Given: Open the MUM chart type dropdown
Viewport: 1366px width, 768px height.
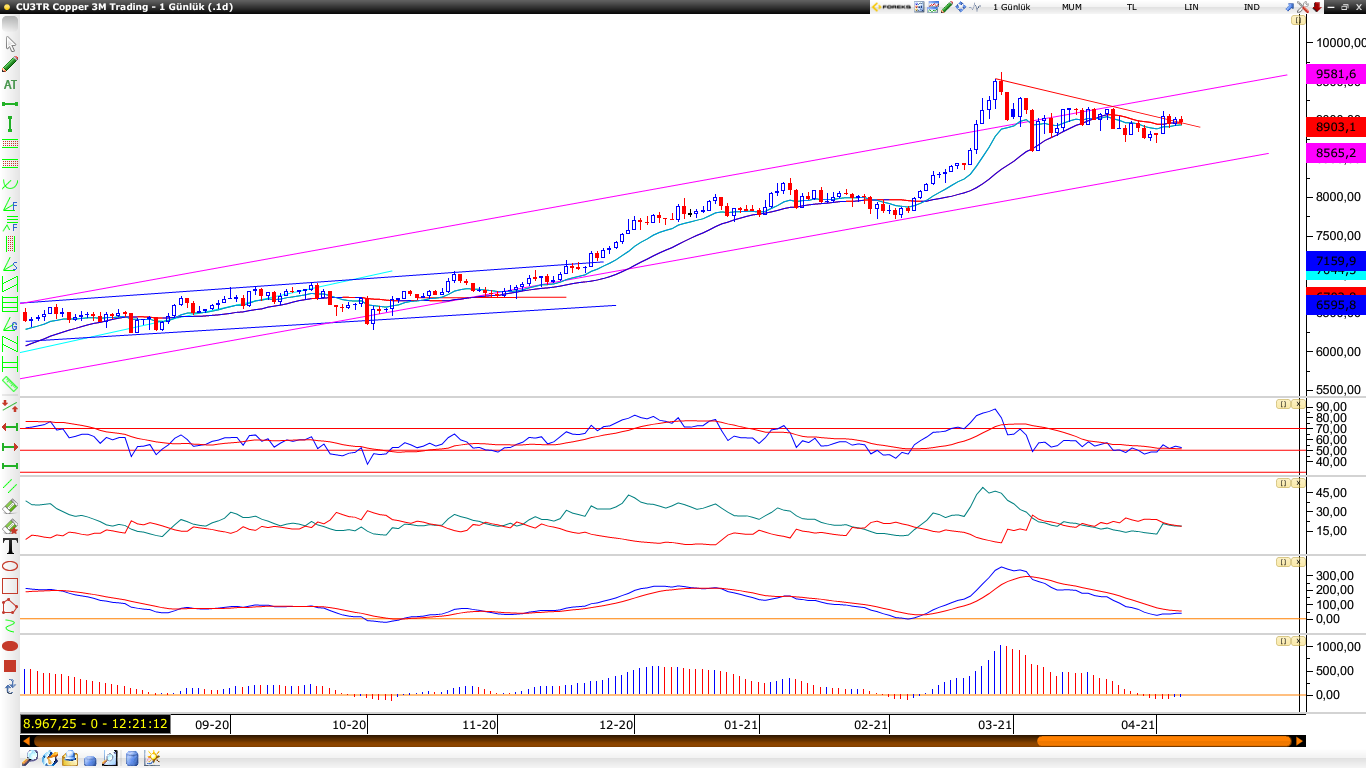Looking at the screenshot, I should tap(1072, 7).
